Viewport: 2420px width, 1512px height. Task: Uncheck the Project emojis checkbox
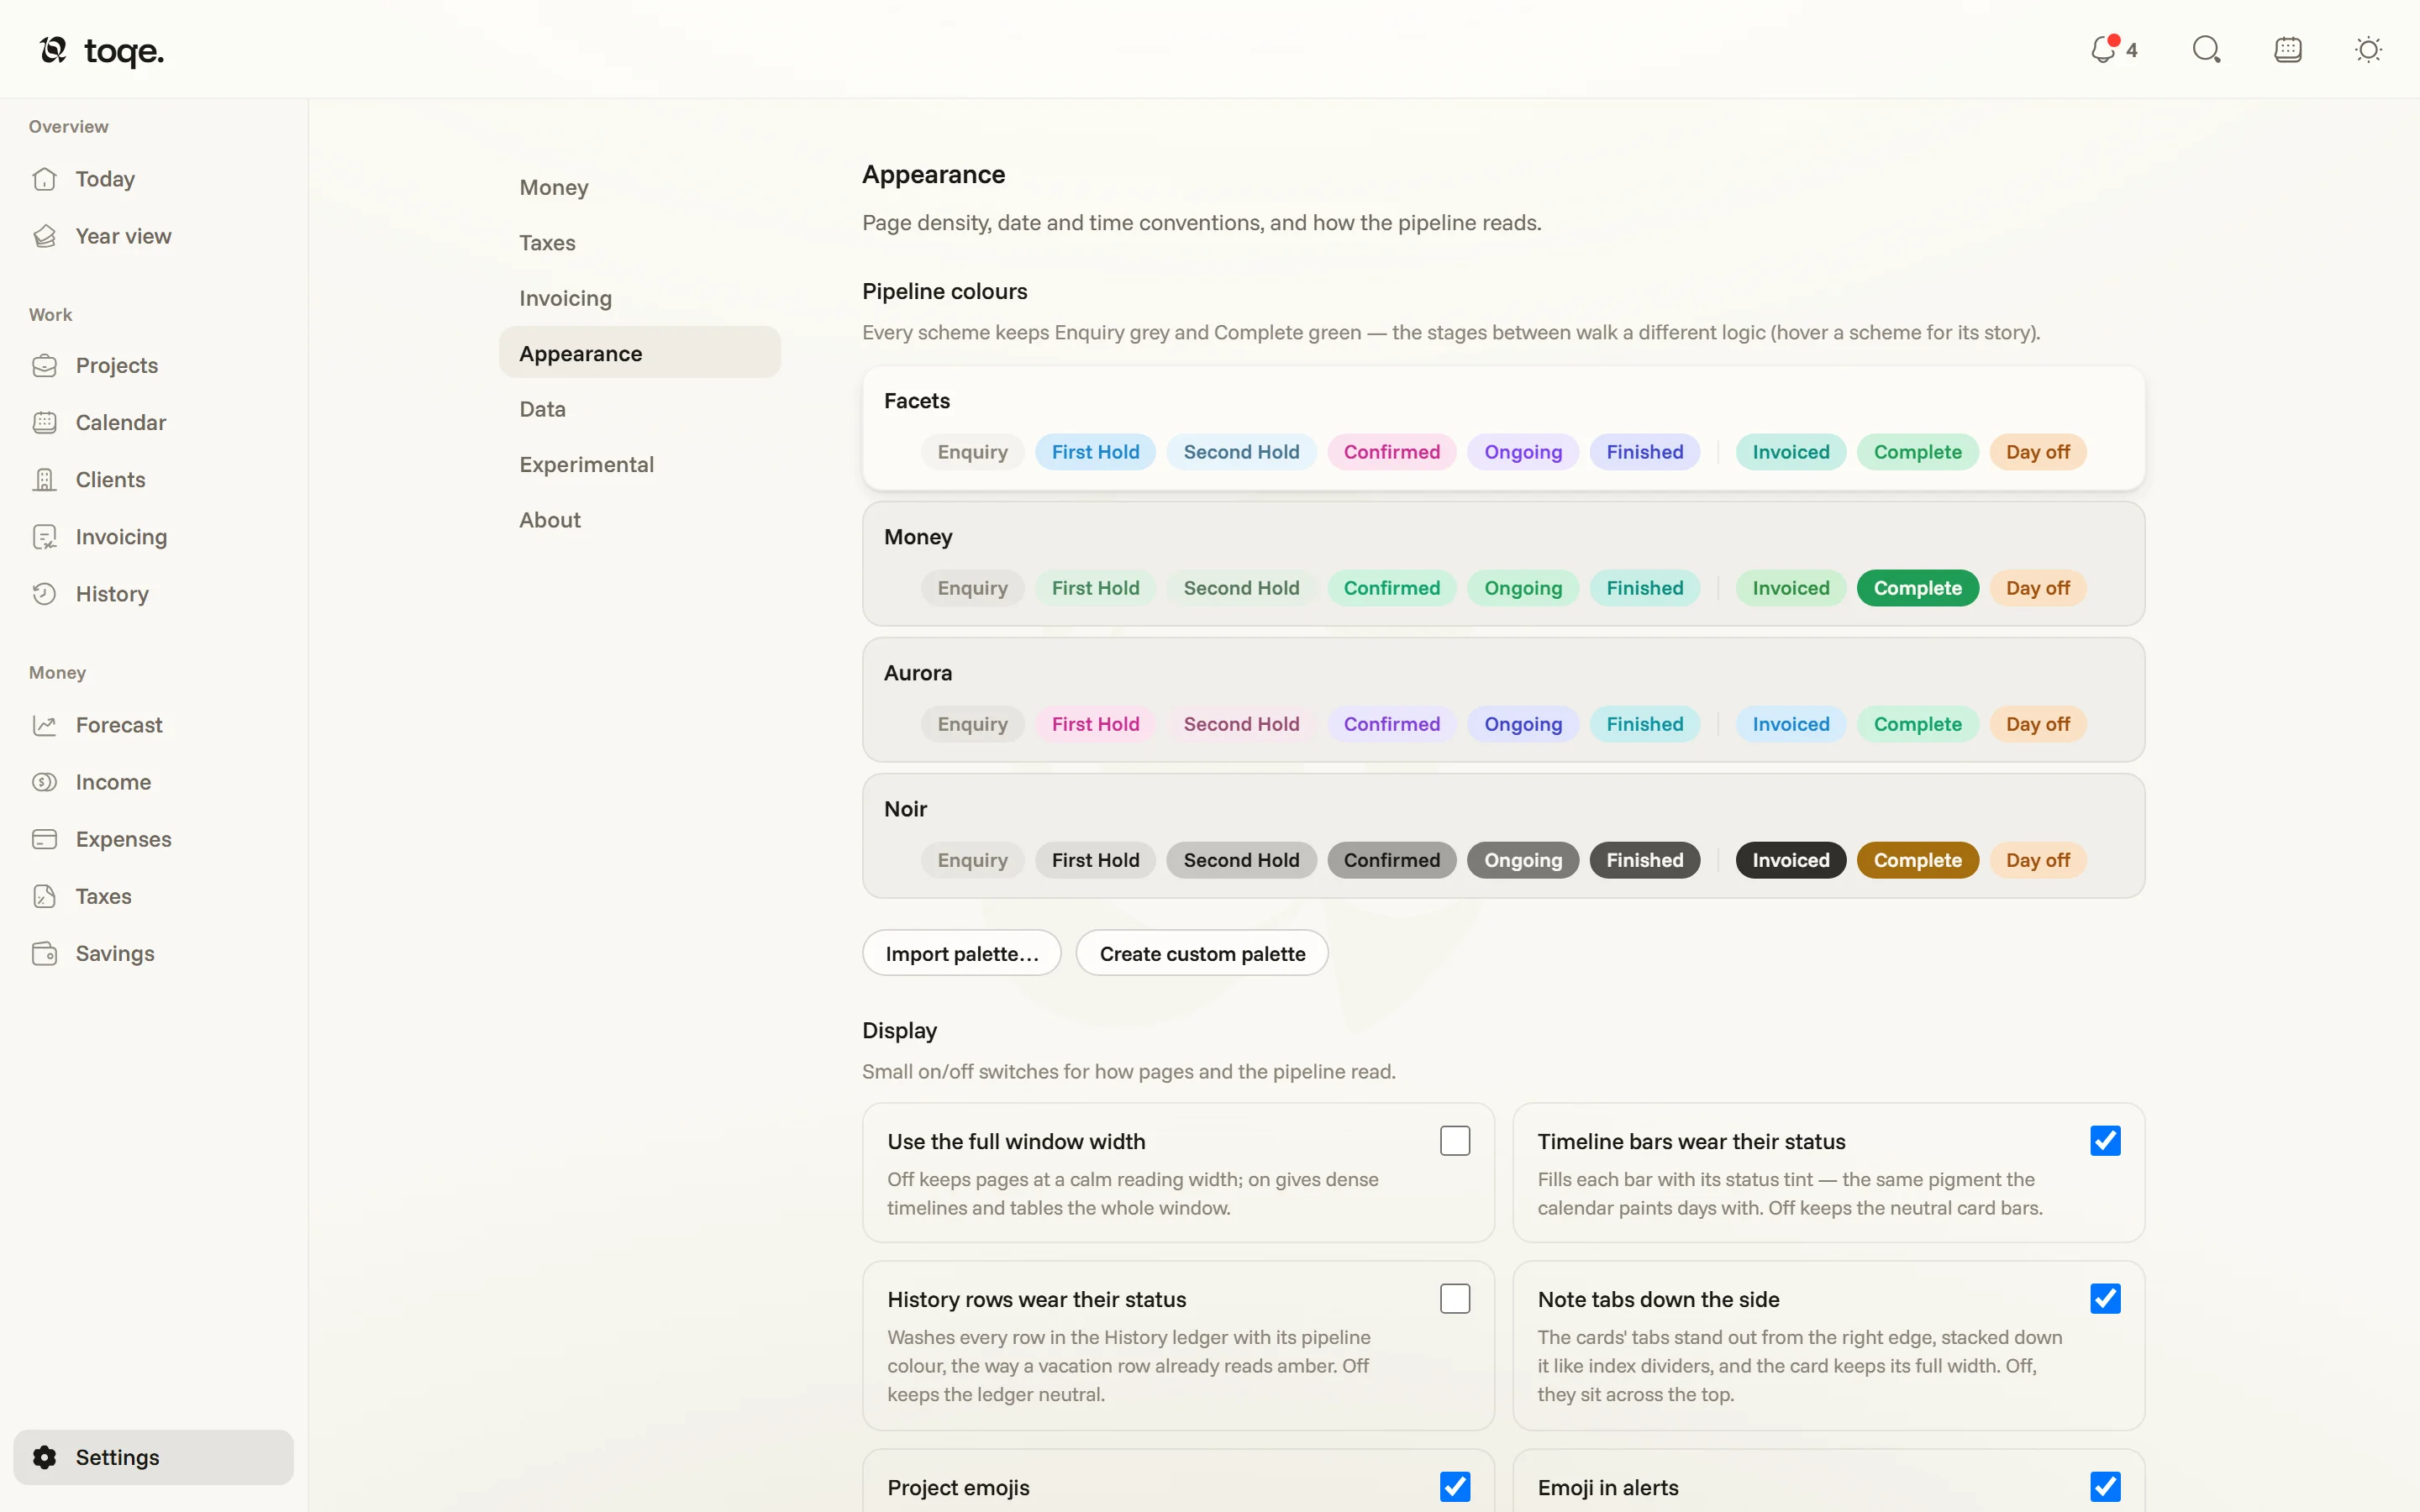tap(1455, 1487)
